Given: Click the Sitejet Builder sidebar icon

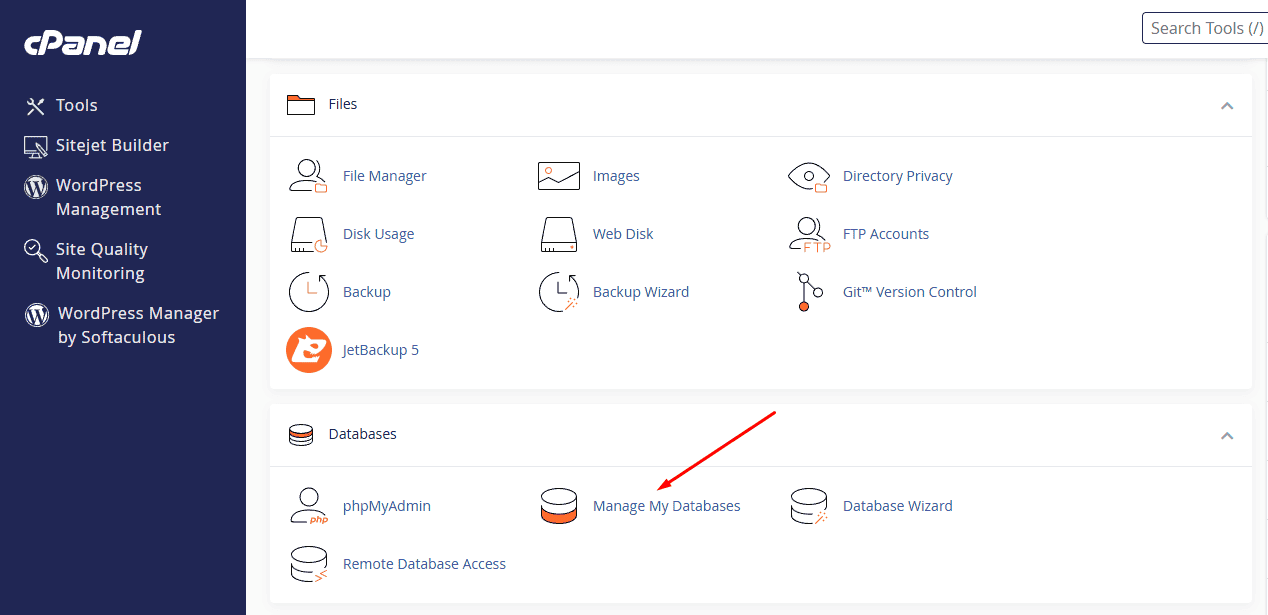Looking at the screenshot, I should click(36, 146).
